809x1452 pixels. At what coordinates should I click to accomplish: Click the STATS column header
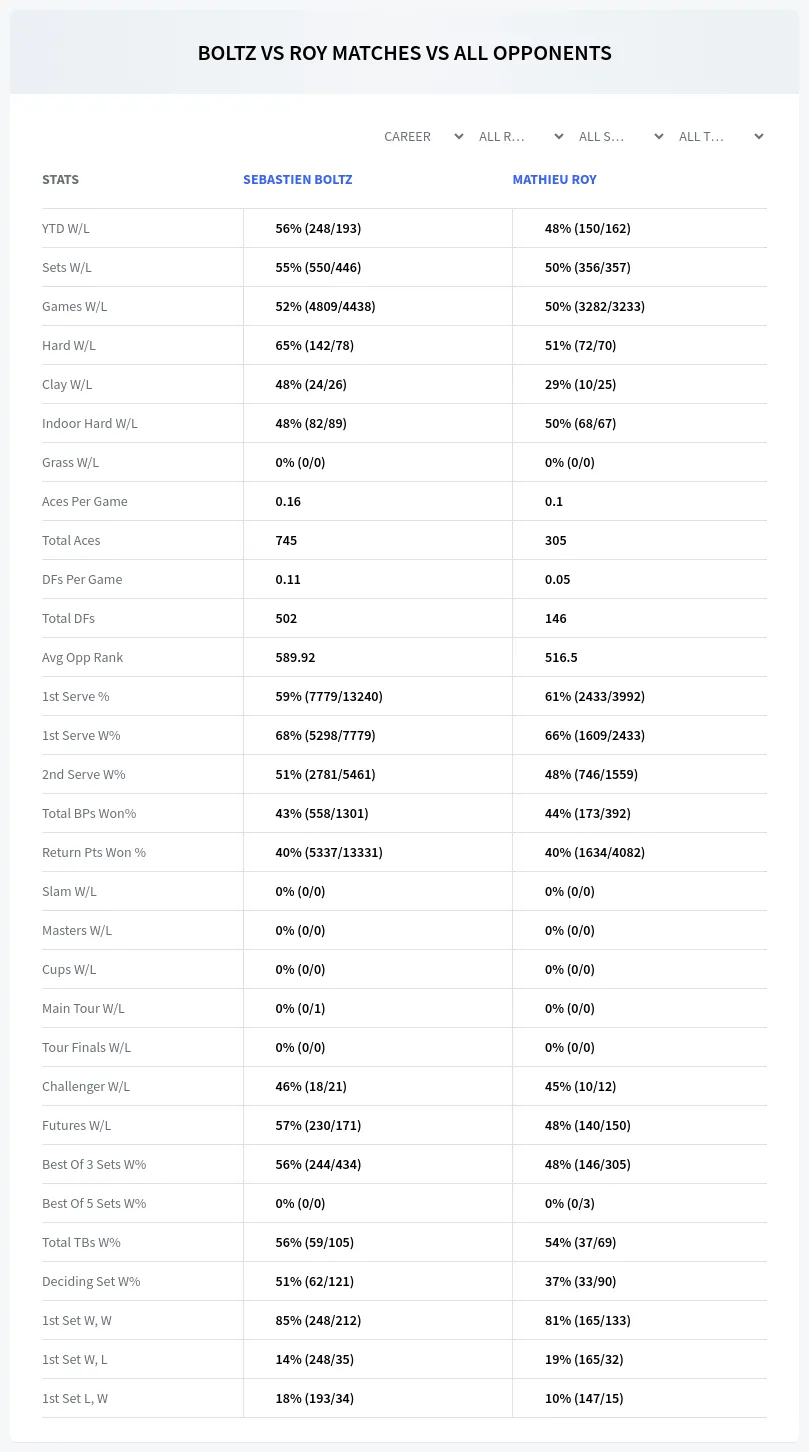(x=60, y=180)
